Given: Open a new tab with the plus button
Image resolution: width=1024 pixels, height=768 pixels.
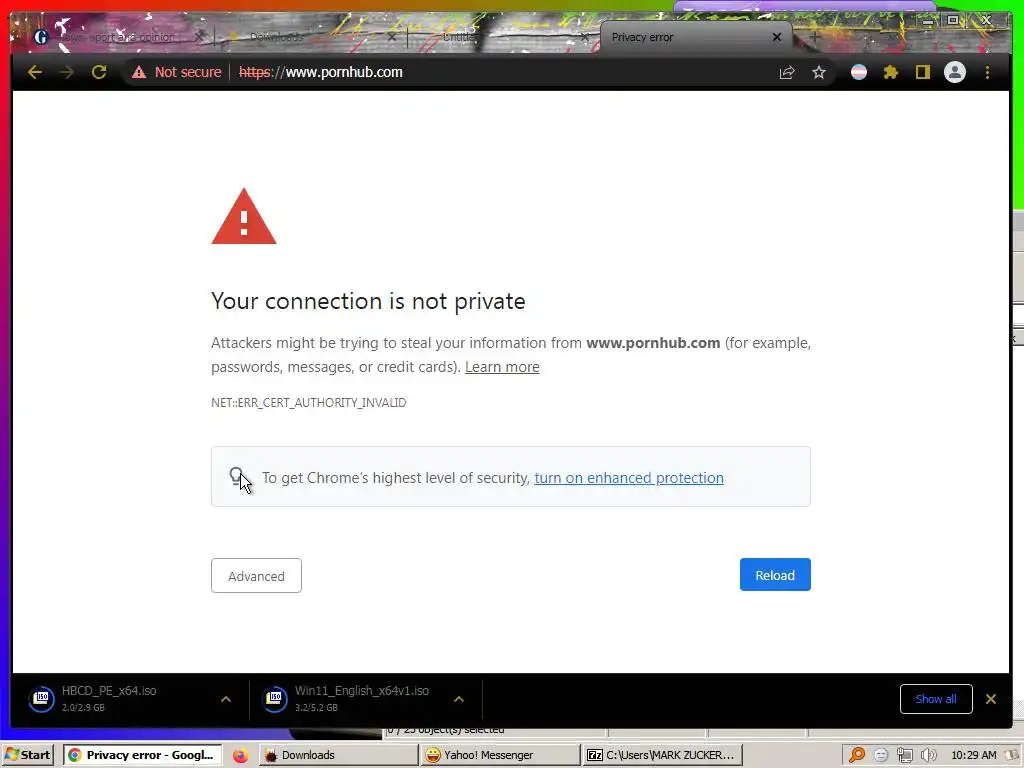Looking at the screenshot, I should pos(814,37).
